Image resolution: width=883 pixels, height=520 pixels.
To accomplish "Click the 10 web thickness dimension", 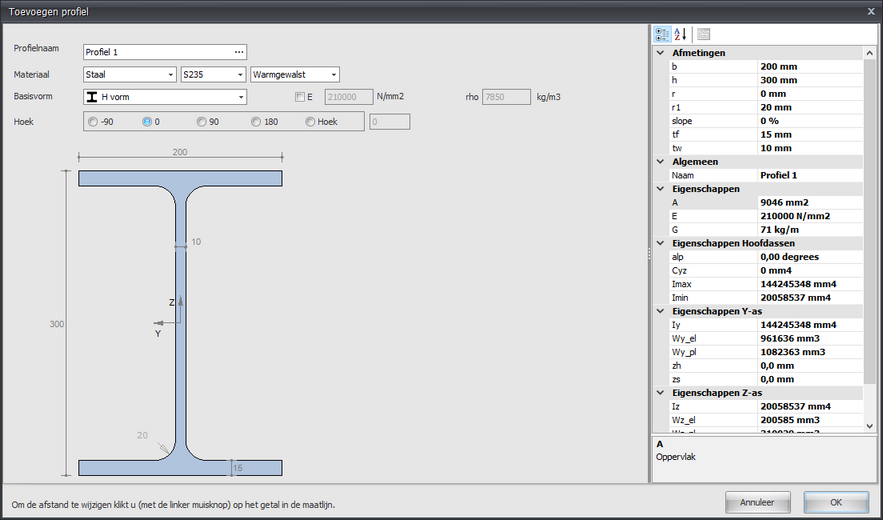I will point(196,242).
